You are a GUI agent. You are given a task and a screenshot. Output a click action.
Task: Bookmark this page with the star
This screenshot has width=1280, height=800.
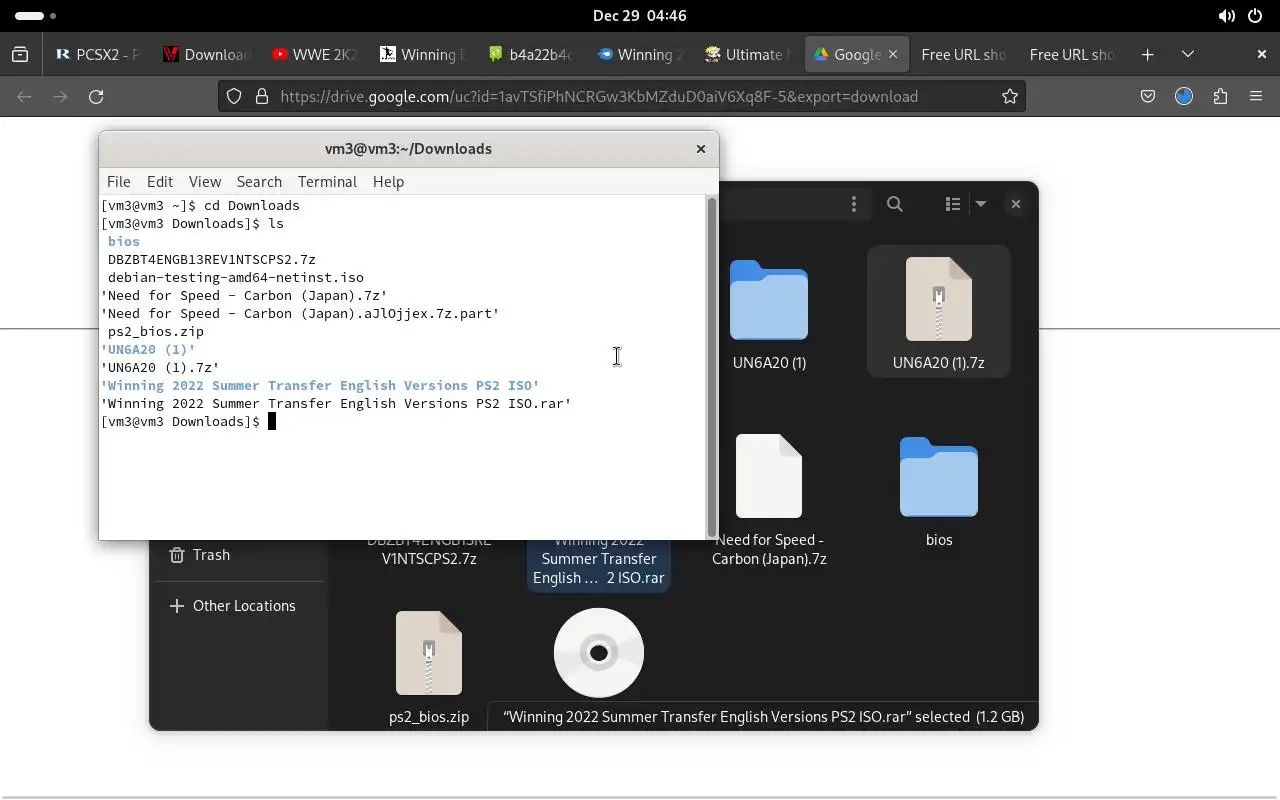point(1010,96)
